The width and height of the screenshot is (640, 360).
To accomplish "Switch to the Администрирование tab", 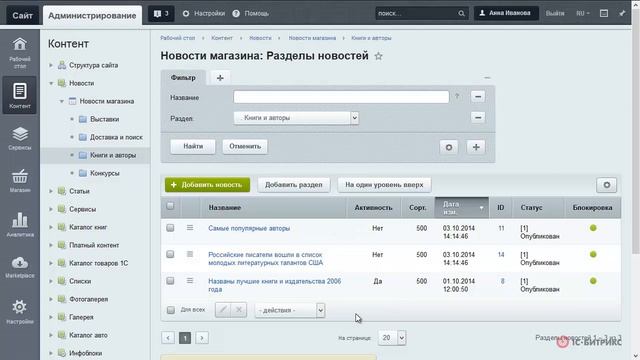I will click(92, 16).
